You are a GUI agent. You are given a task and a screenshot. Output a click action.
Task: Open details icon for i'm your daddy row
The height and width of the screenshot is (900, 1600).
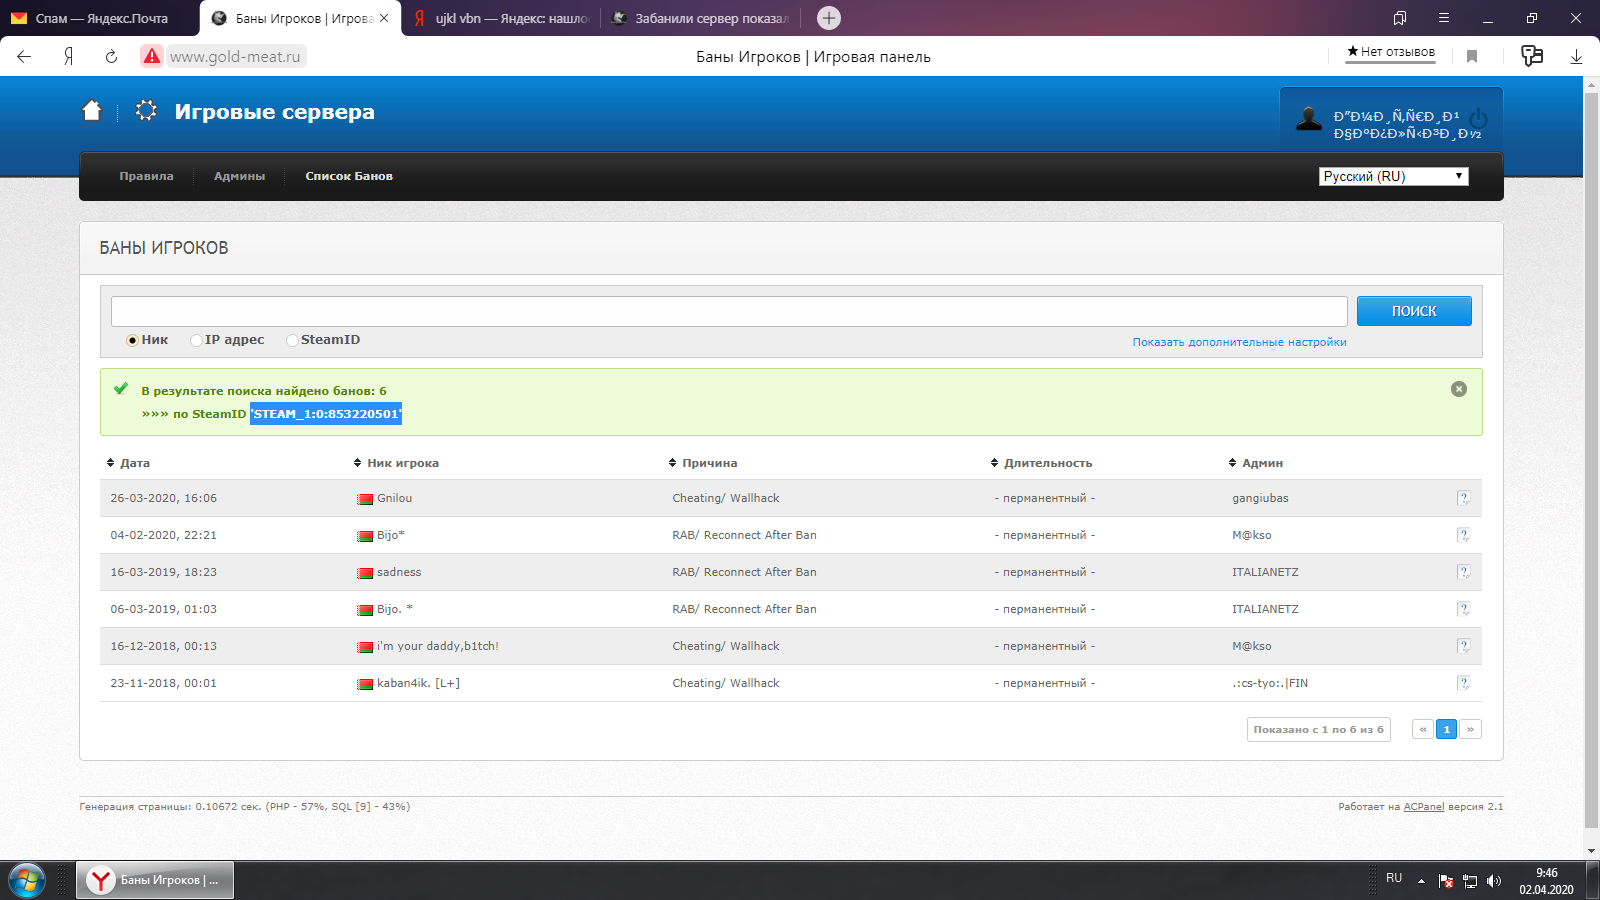[1463, 646]
